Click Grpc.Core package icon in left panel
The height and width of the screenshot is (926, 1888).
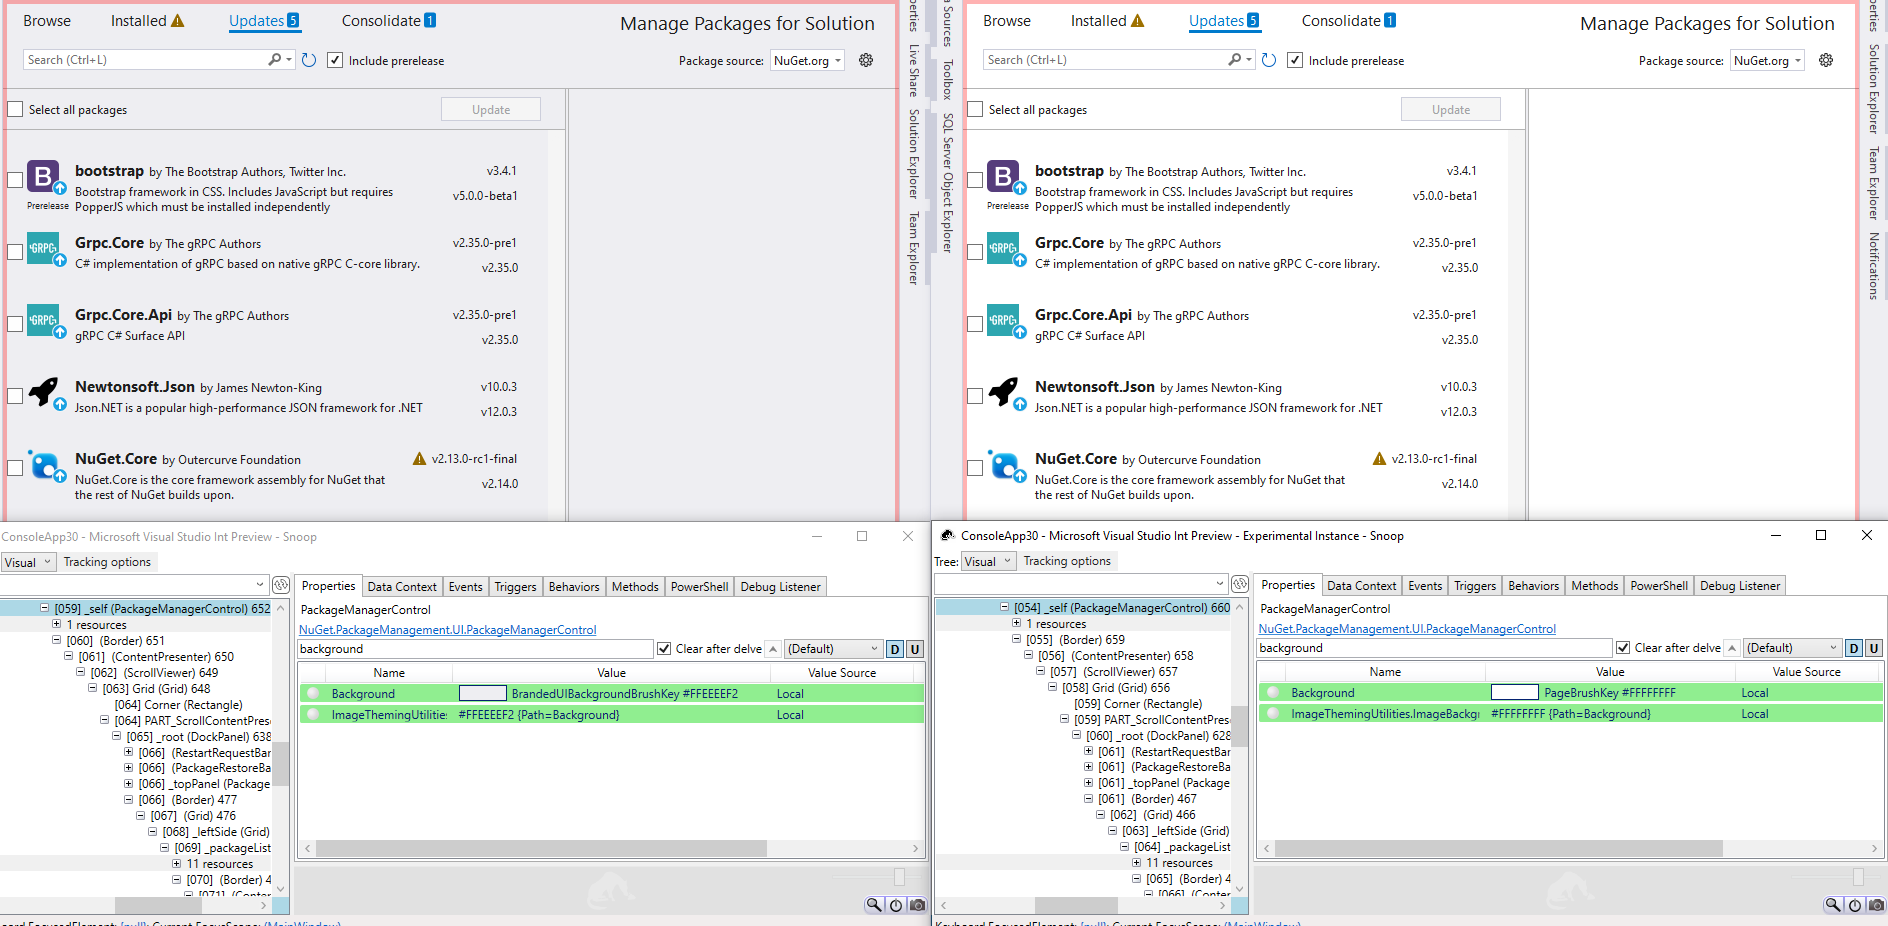45,250
